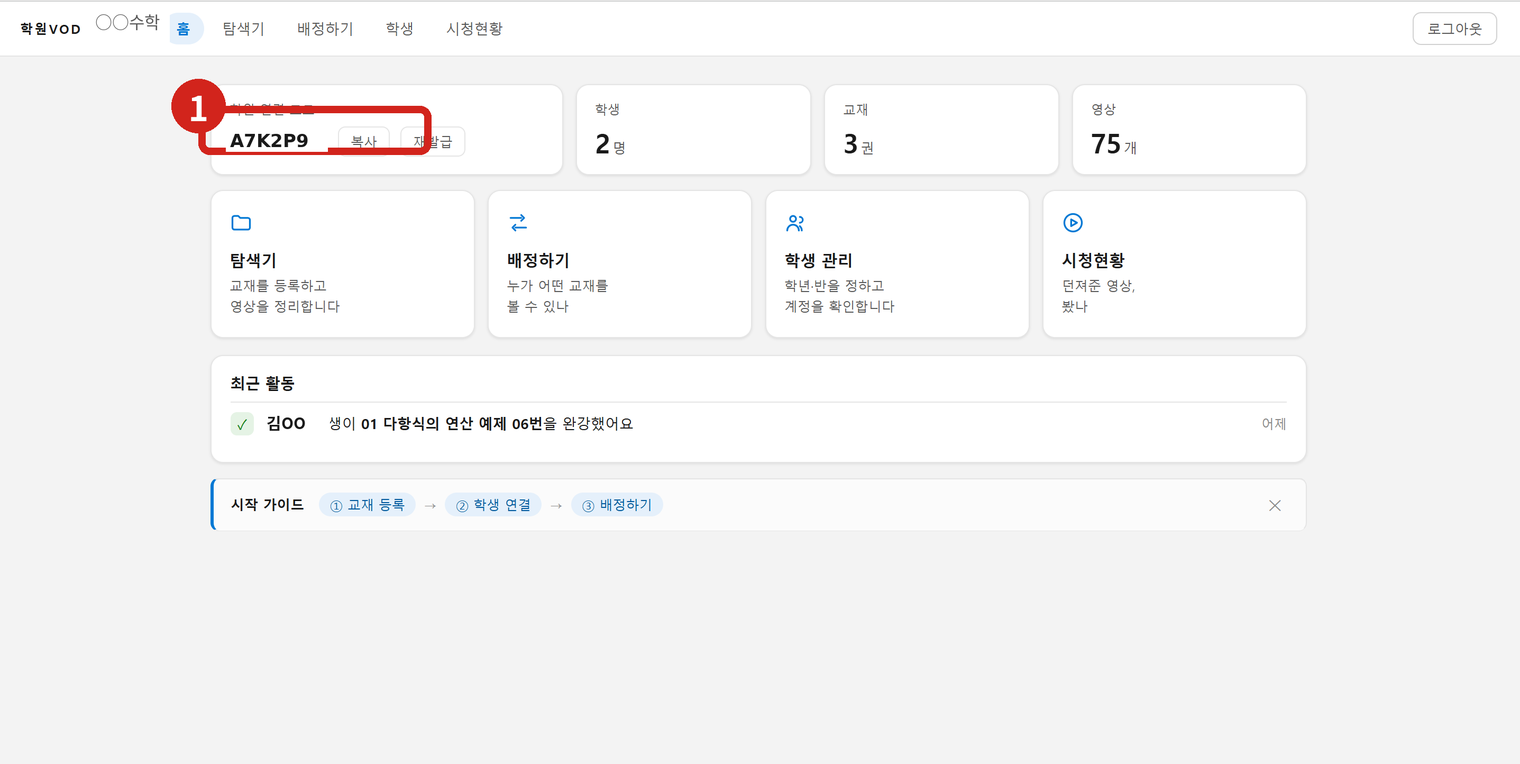
Task: Open the 학생 menu in top navigation
Action: (400, 29)
